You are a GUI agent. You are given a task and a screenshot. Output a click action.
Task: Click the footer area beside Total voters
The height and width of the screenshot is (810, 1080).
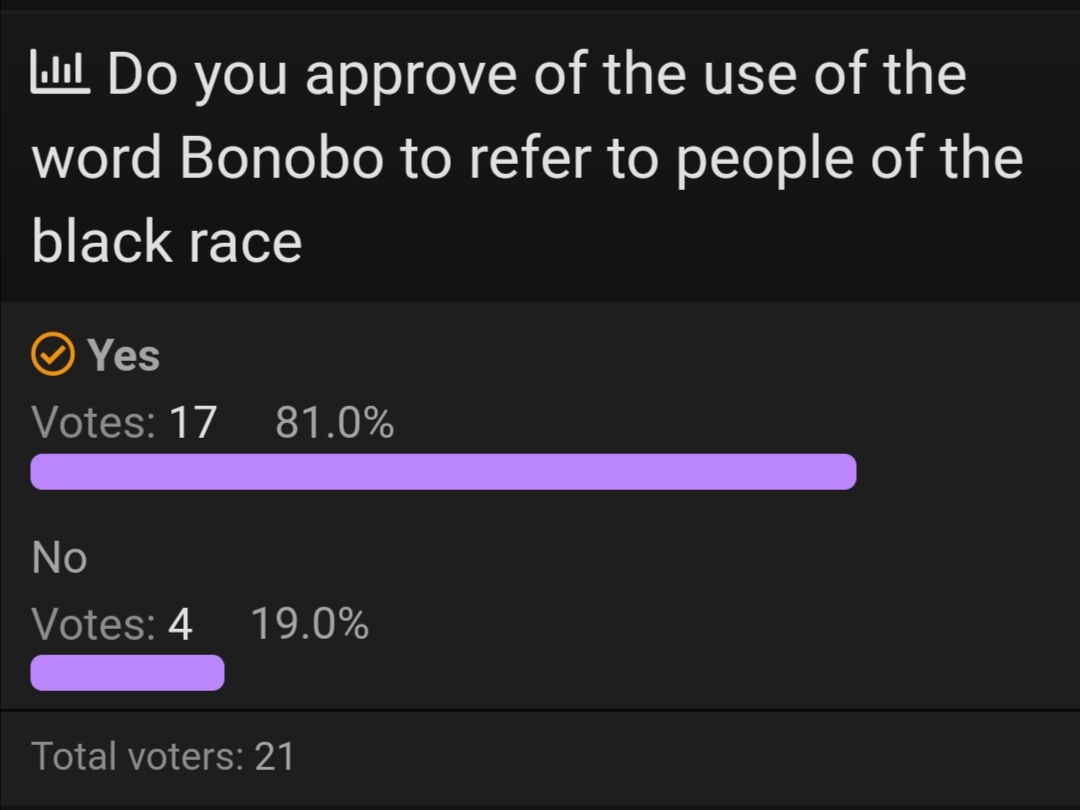[x=689, y=756]
